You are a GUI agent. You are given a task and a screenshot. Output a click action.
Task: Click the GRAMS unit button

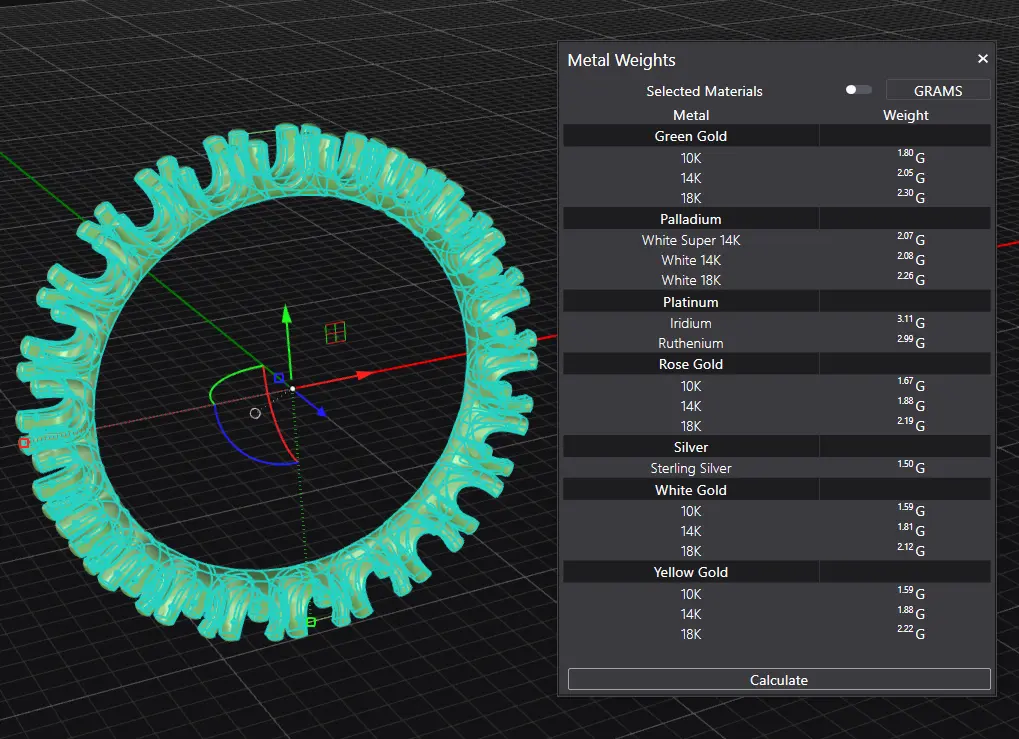tap(938, 90)
